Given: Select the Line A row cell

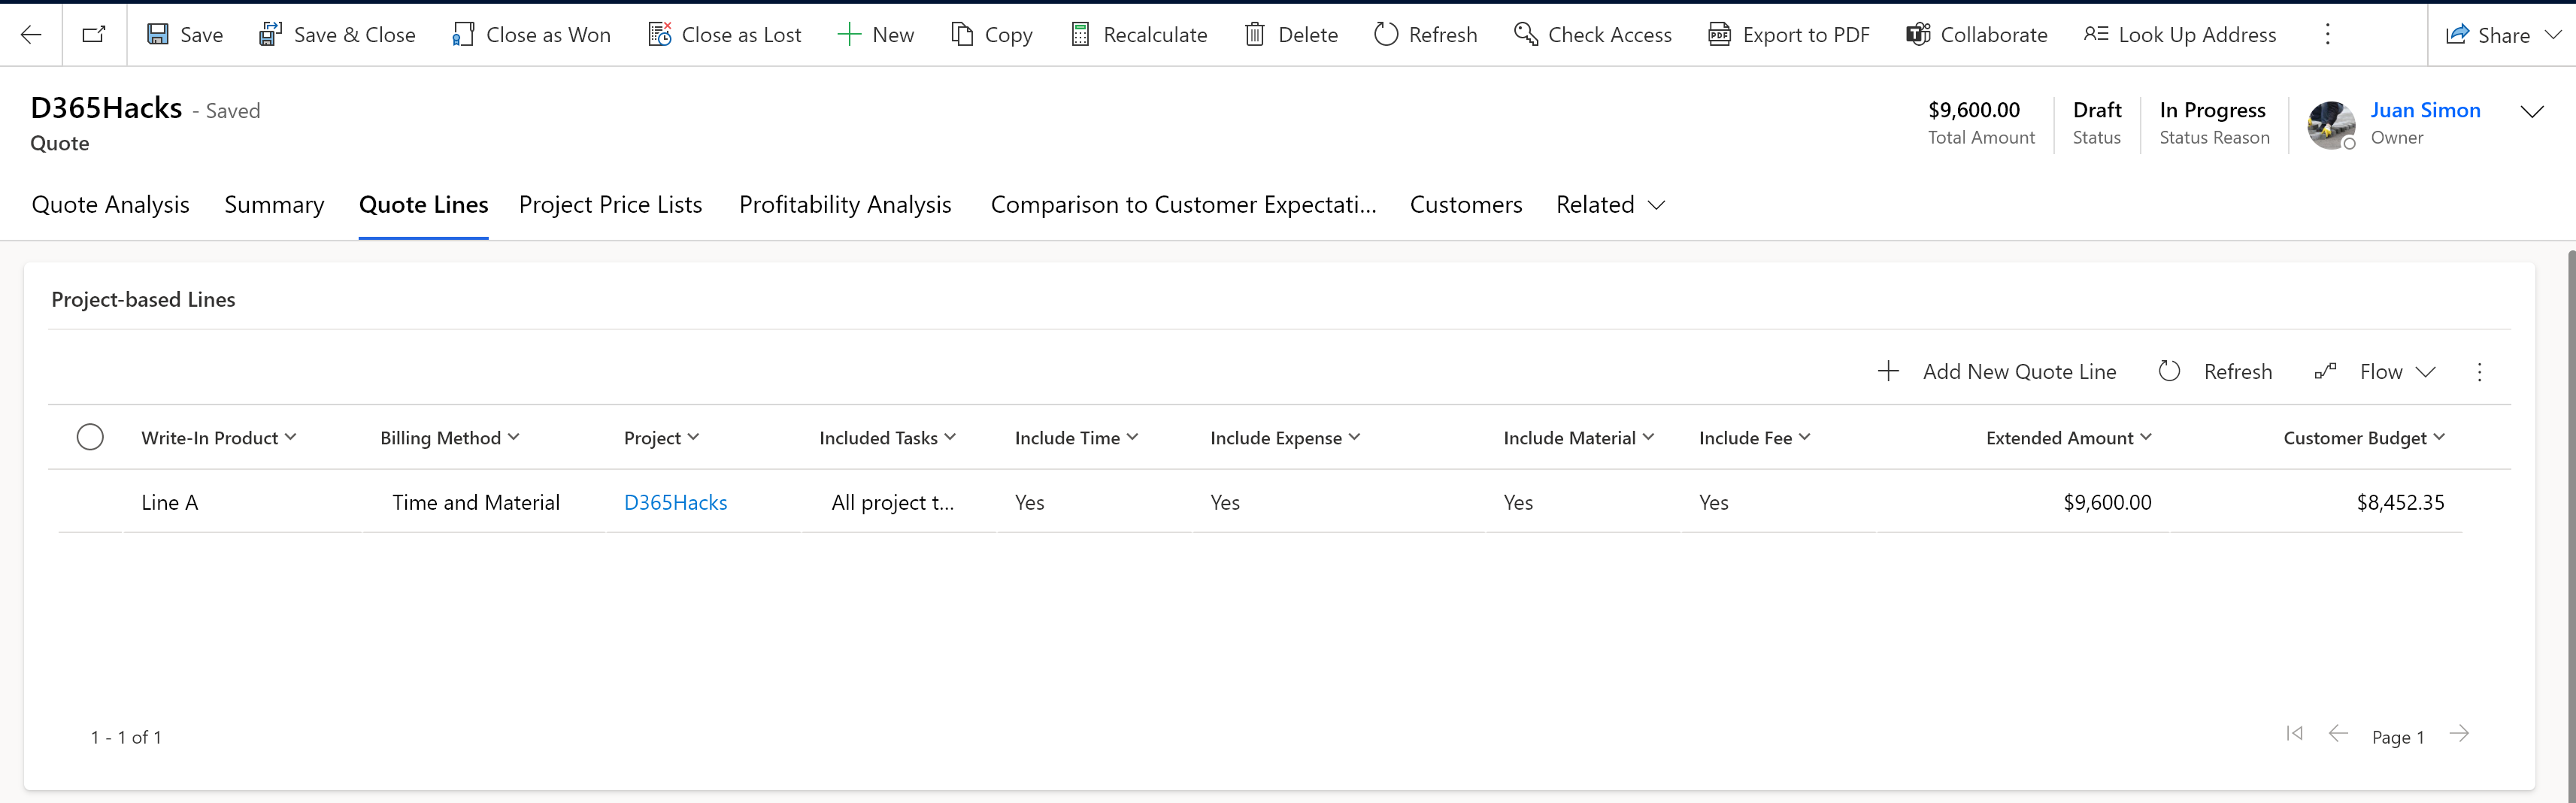Looking at the screenshot, I should click(x=170, y=502).
